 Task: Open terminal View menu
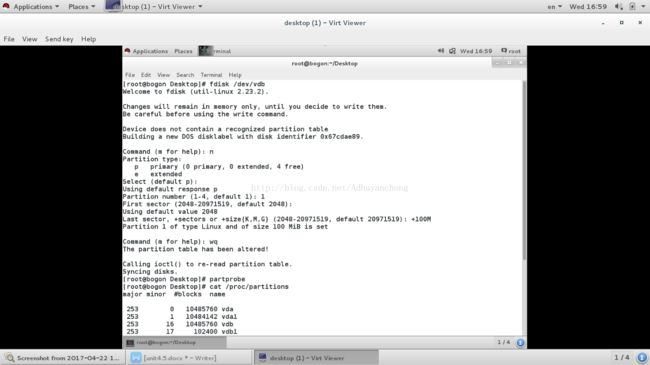tap(163, 75)
